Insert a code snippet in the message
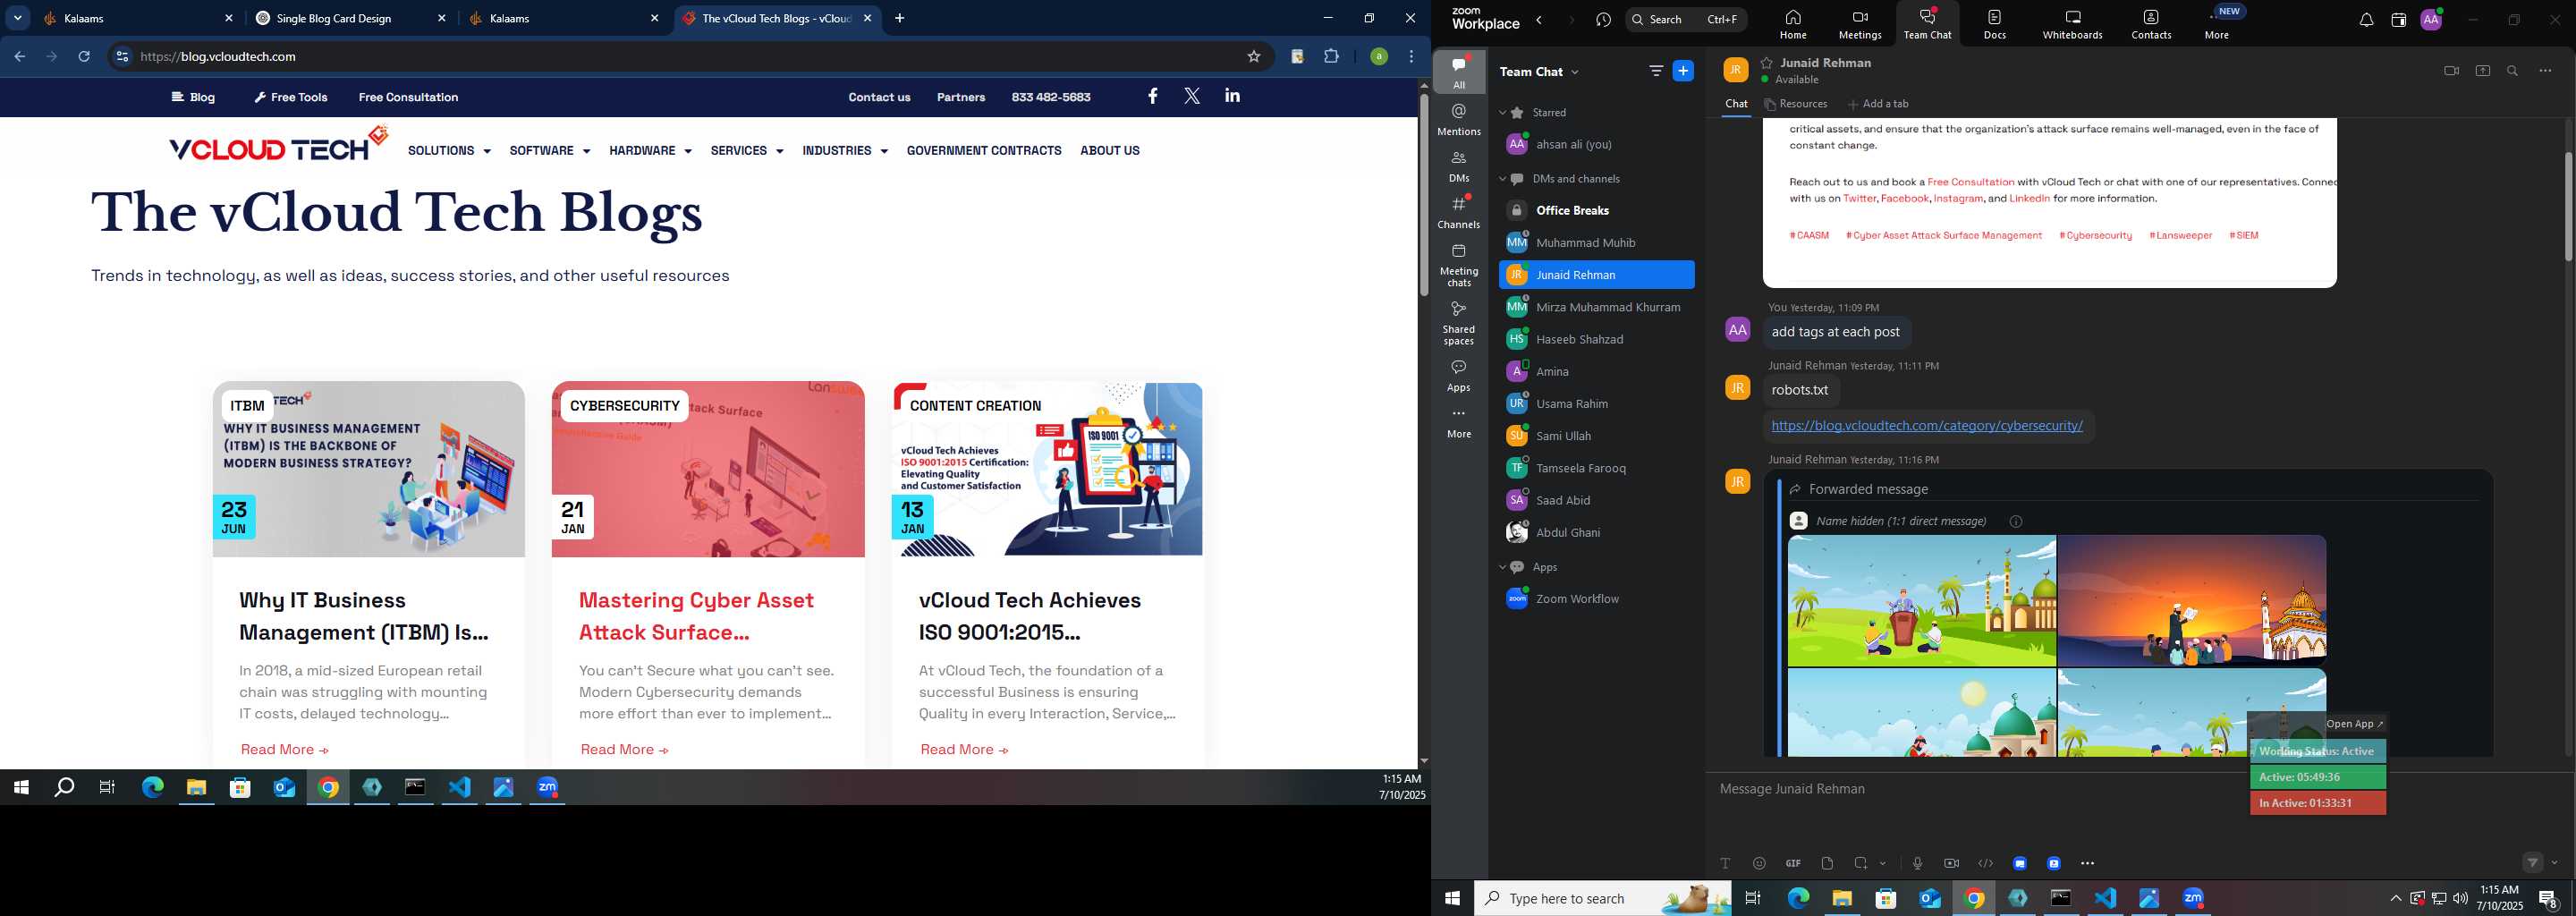Image resolution: width=2576 pixels, height=916 pixels. 1985,863
